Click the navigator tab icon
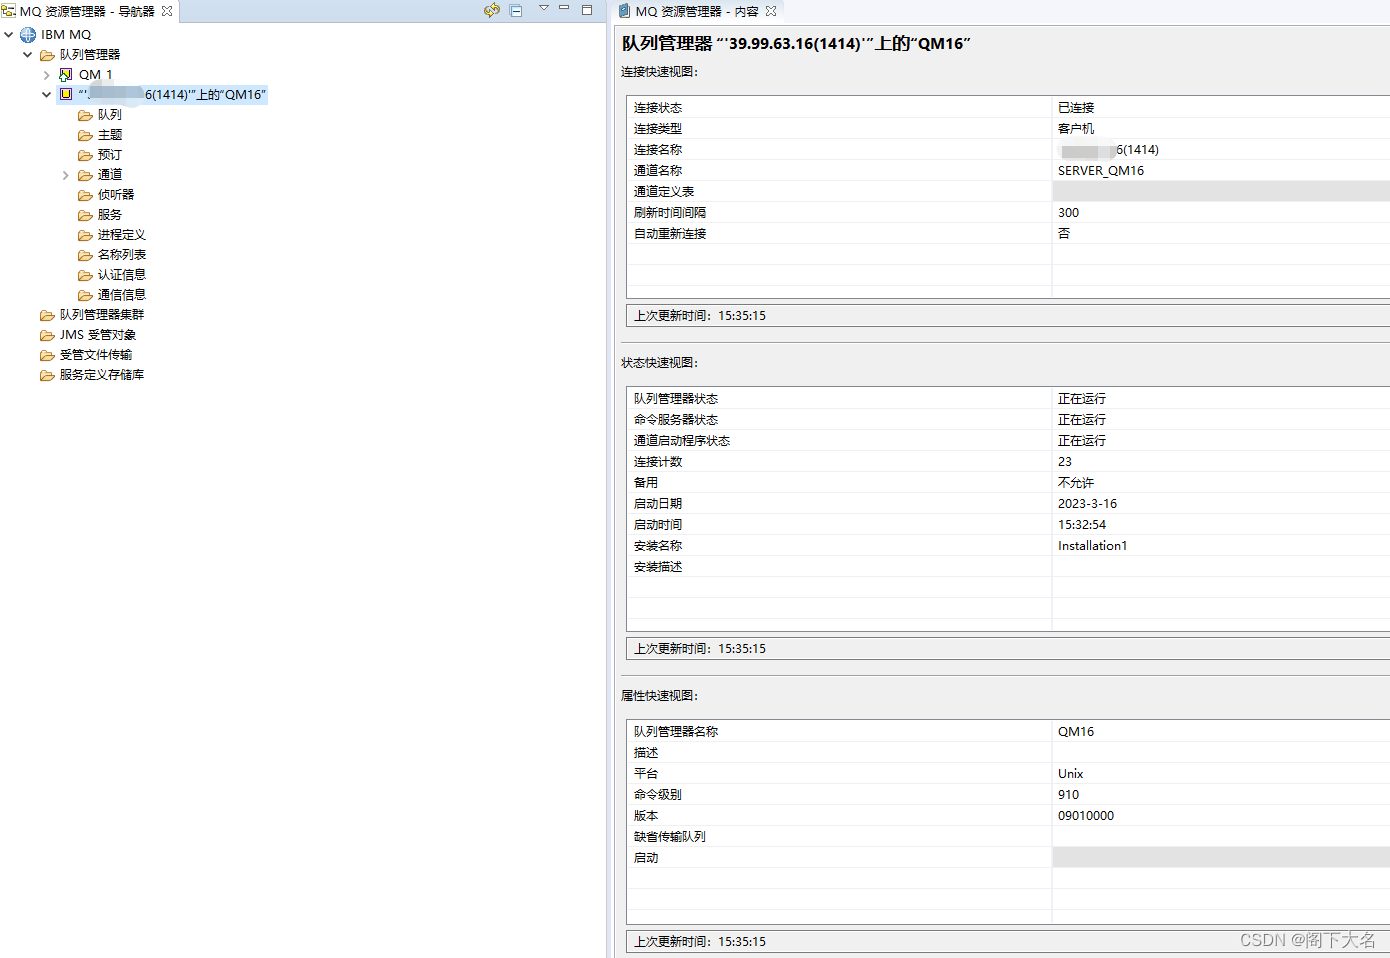Viewport: 1390px width, 958px height. click(8, 11)
